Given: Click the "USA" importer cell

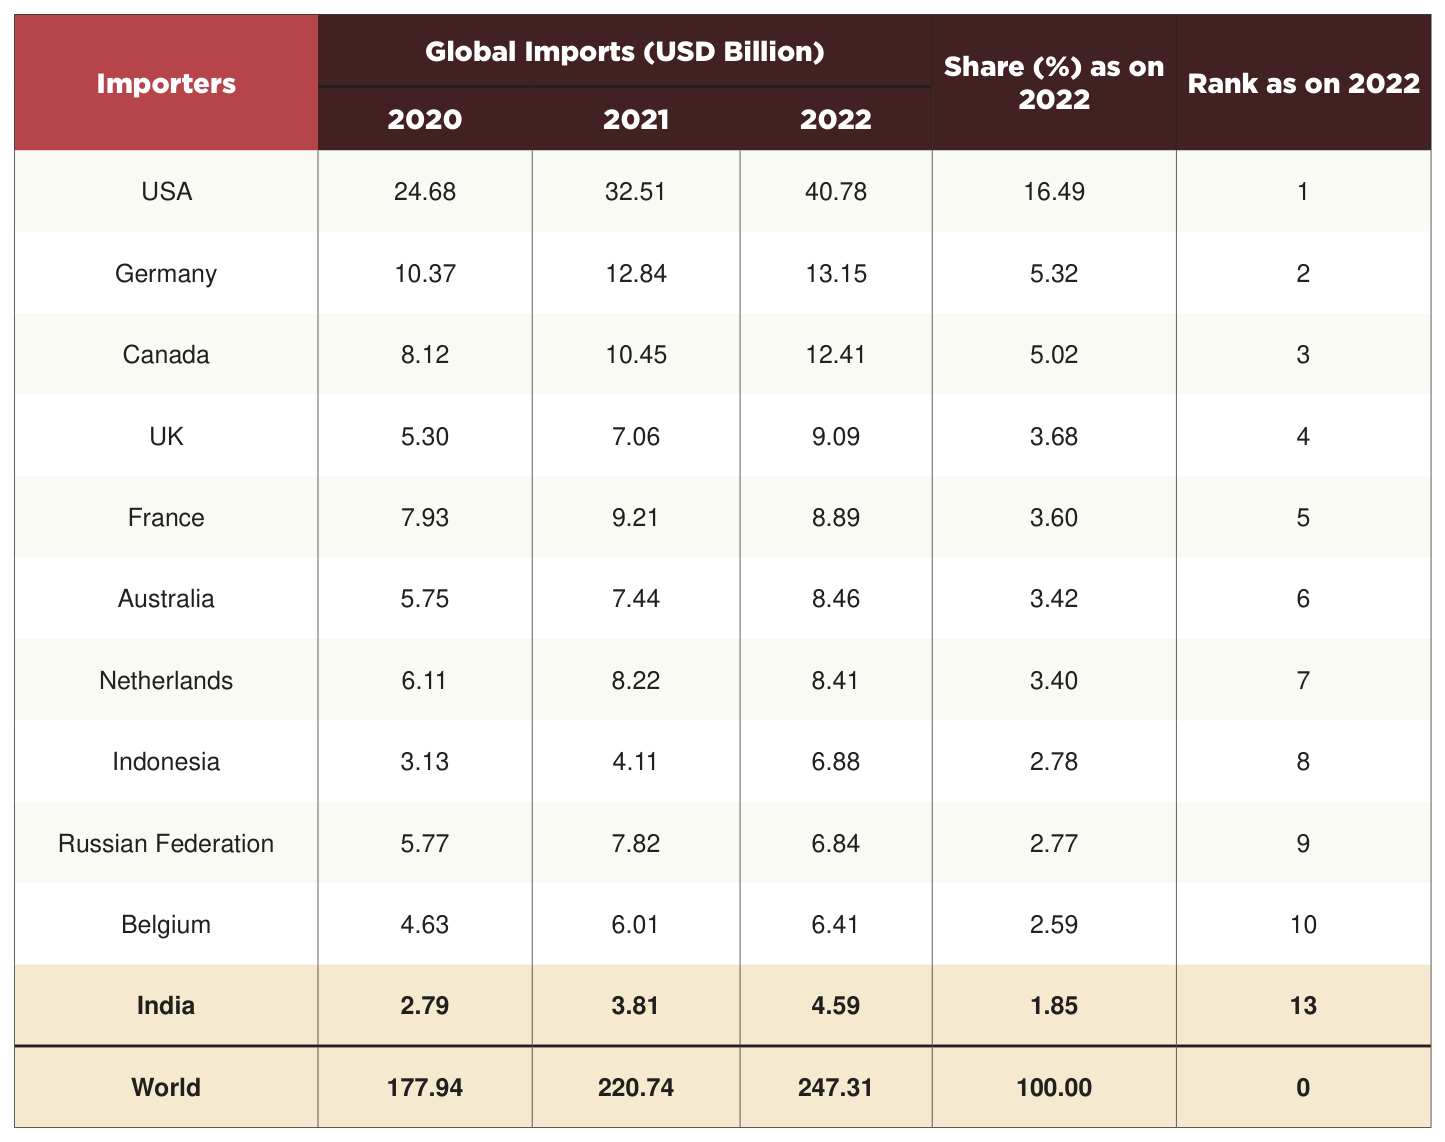Looking at the screenshot, I should click(166, 191).
